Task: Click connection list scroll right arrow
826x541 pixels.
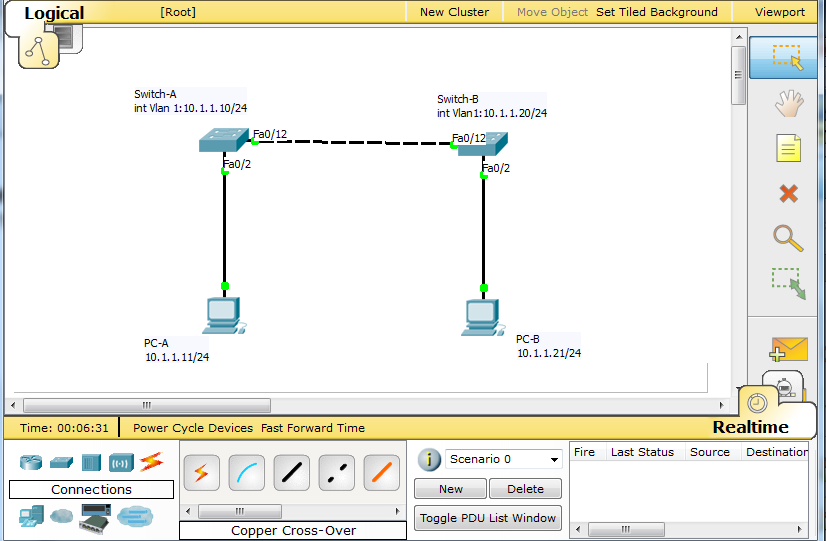Action: coord(398,511)
